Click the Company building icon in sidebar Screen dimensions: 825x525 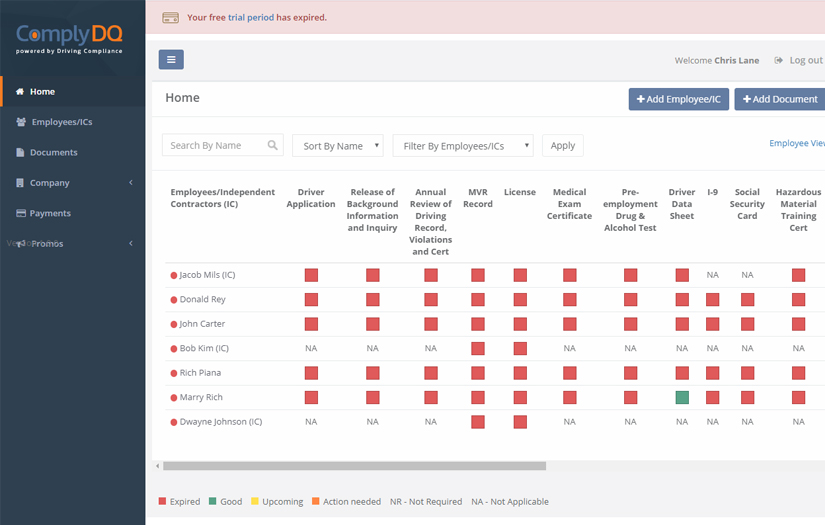(x=20, y=183)
